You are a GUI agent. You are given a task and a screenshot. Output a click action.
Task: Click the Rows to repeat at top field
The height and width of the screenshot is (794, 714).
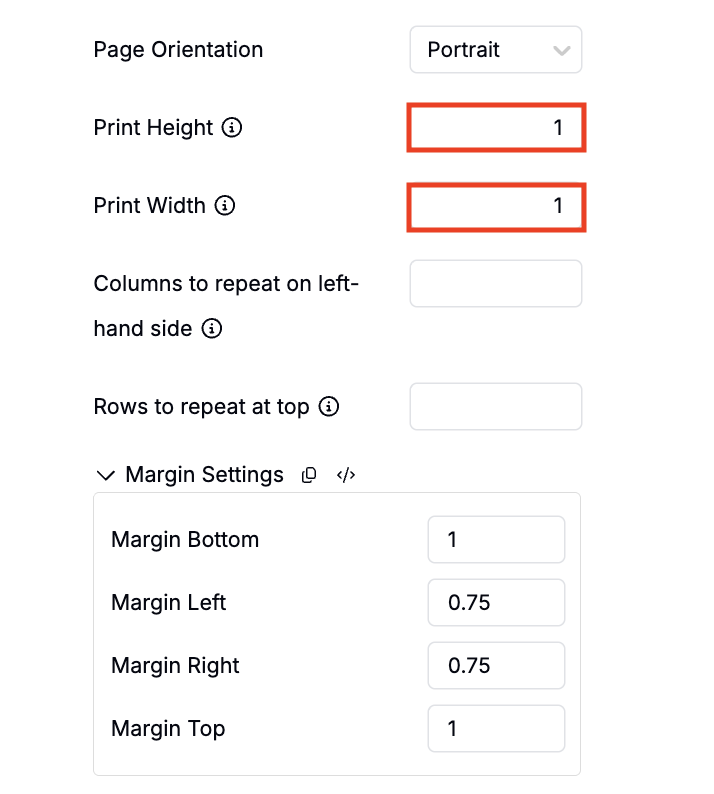495,407
